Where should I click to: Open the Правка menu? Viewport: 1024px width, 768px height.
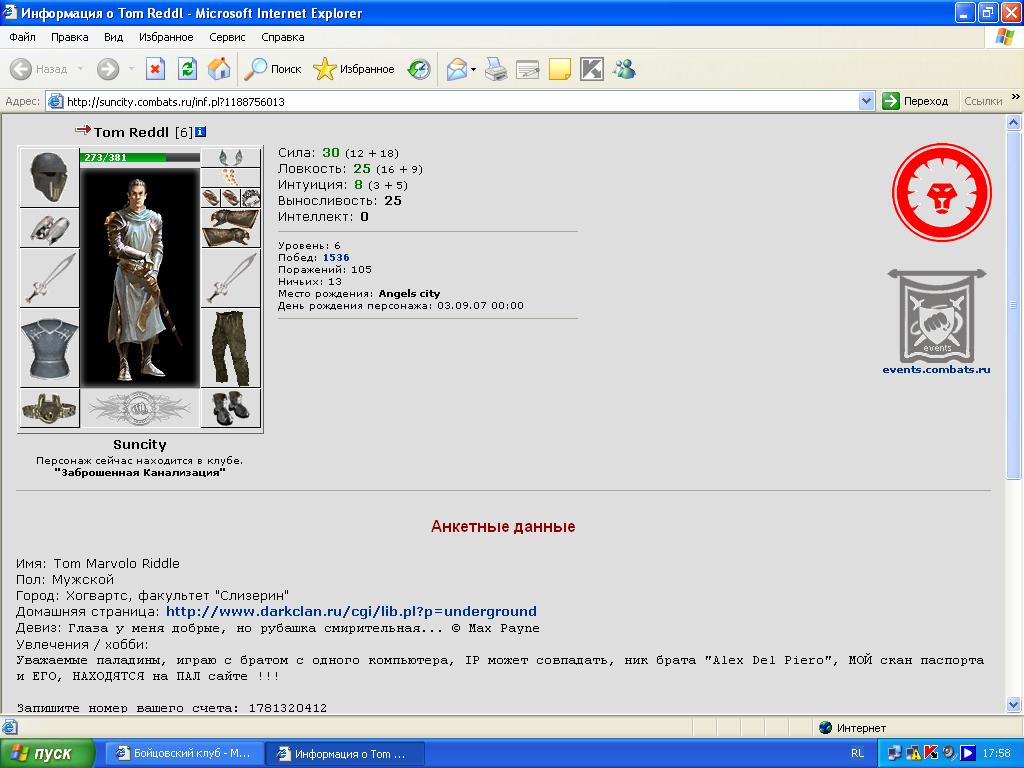[69, 37]
